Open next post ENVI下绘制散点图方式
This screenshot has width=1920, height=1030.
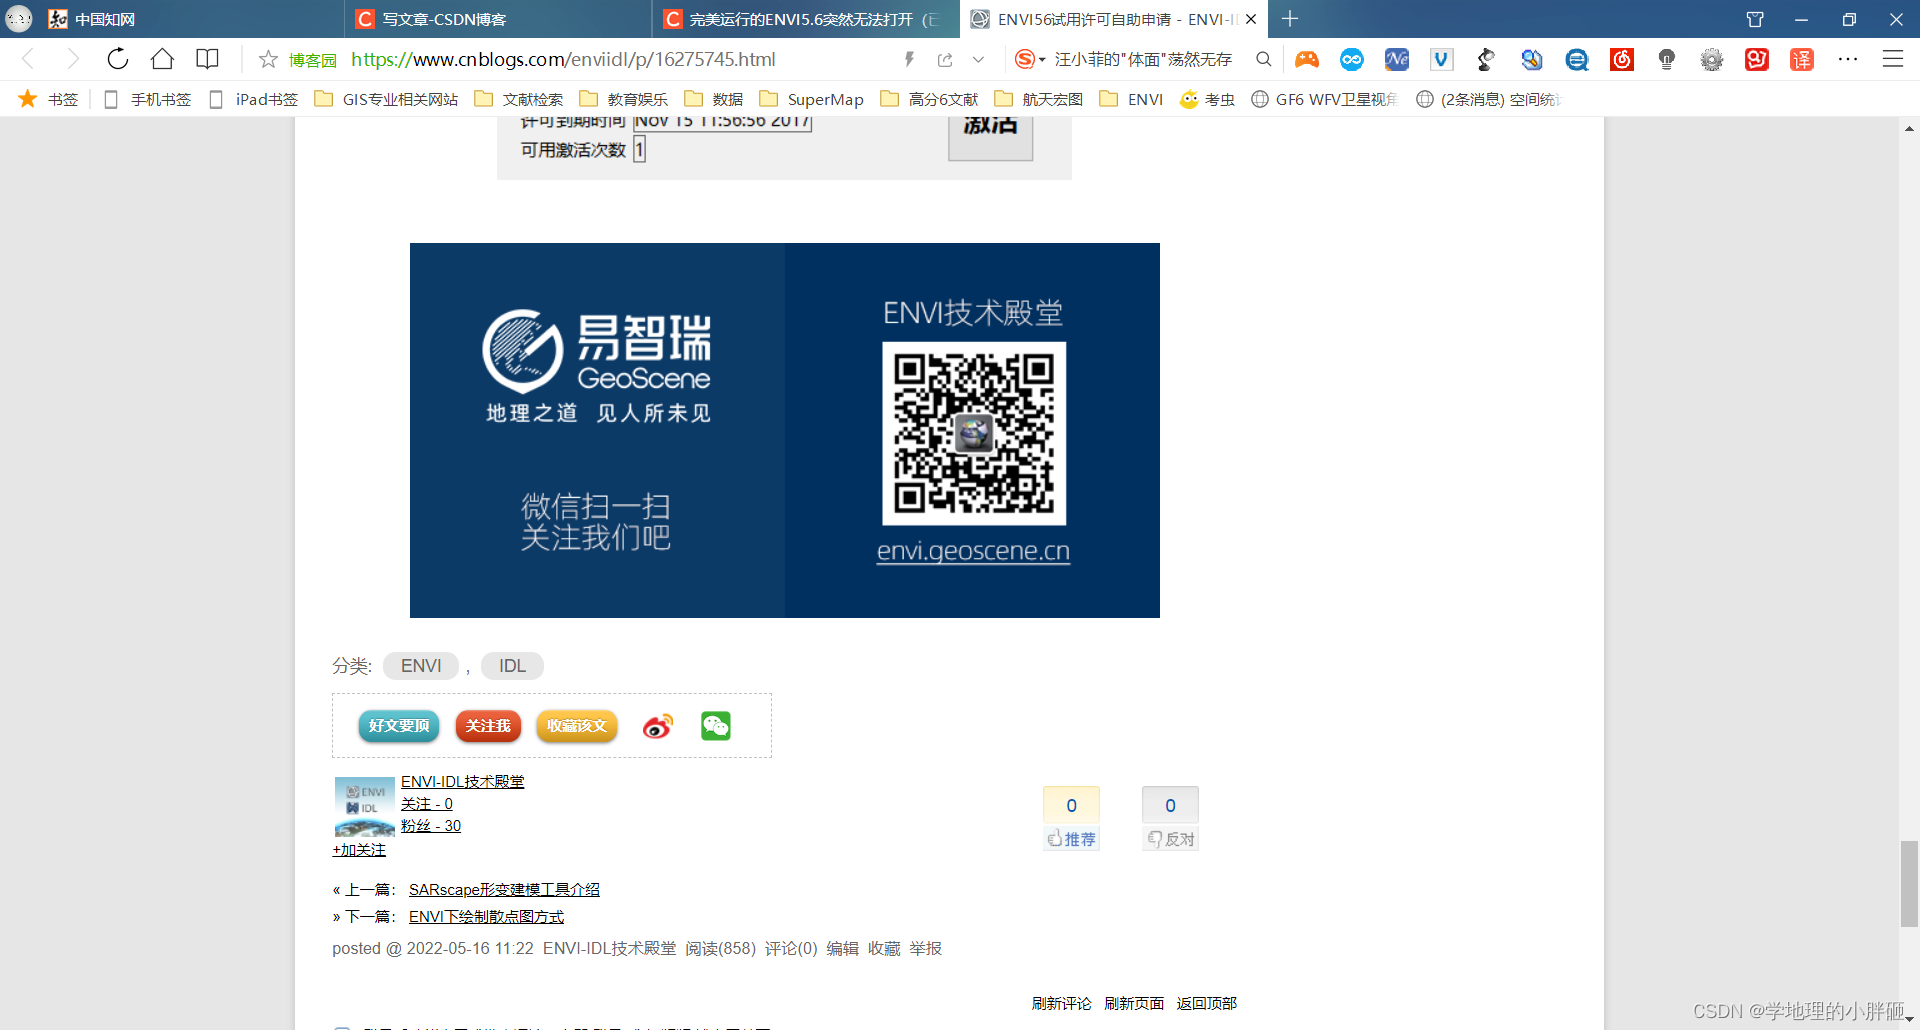tap(486, 917)
